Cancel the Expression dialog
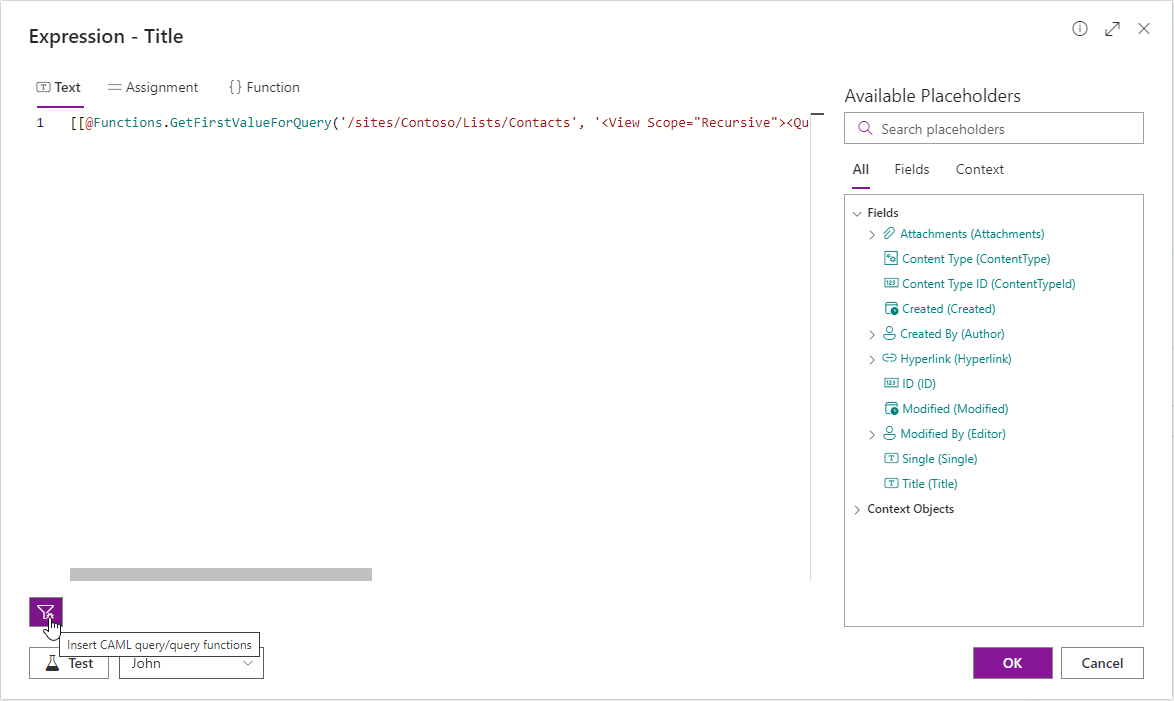This screenshot has height=701, width=1174. tap(1102, 662)
